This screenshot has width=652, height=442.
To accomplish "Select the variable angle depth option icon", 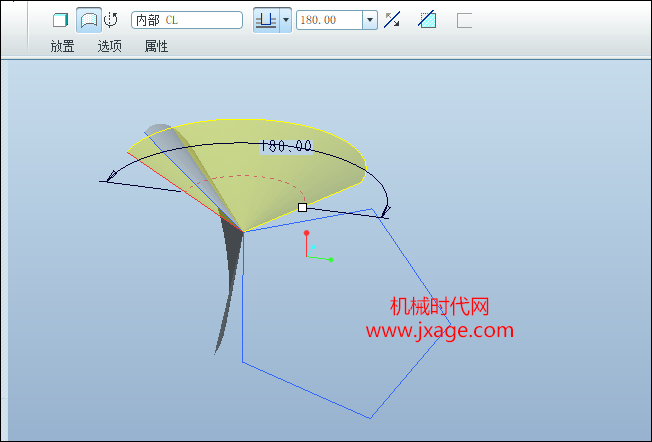I will (x=266, y=20).
